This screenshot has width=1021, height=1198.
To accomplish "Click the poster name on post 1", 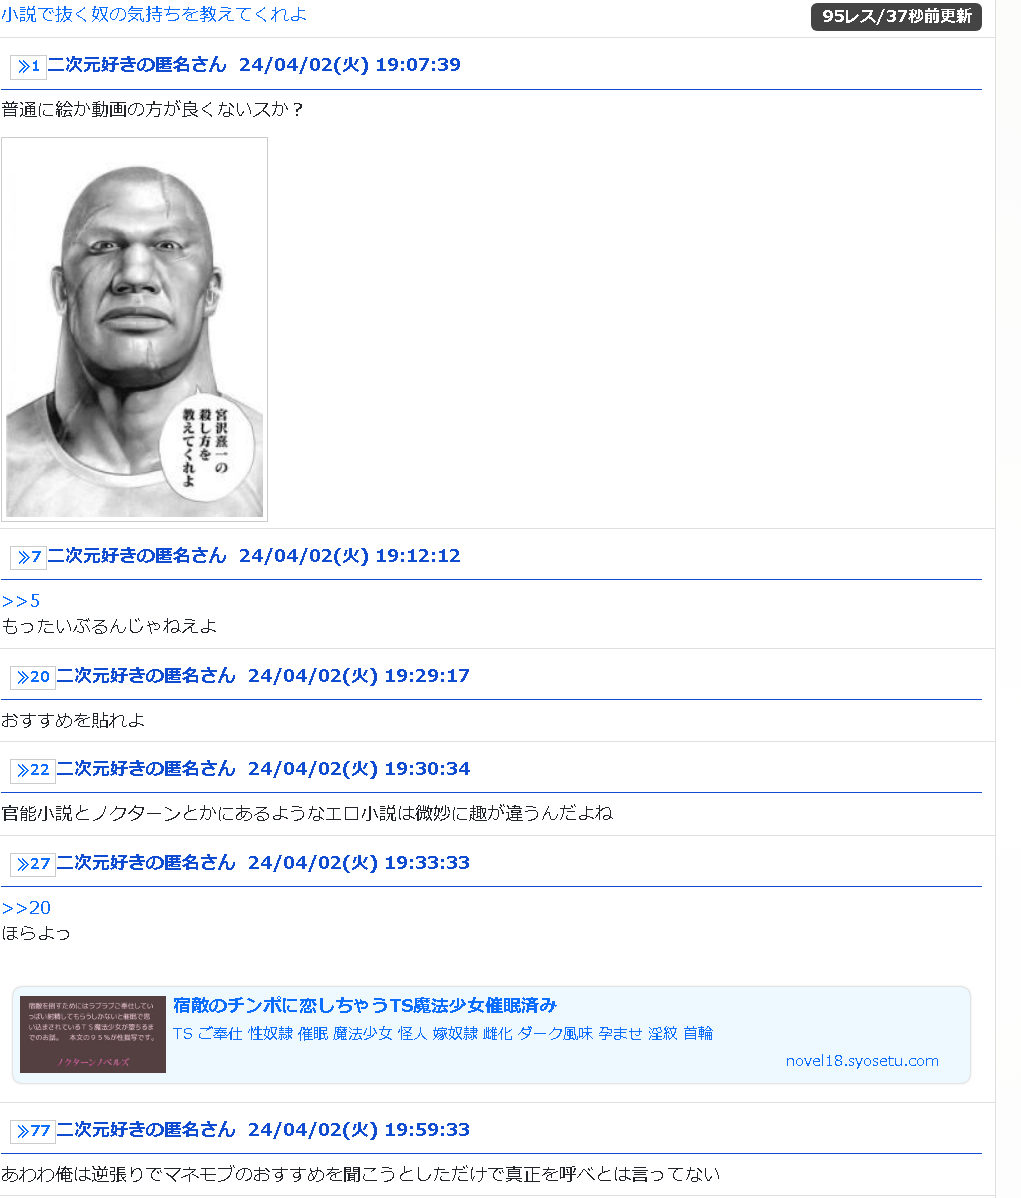I will click(137, 65).
